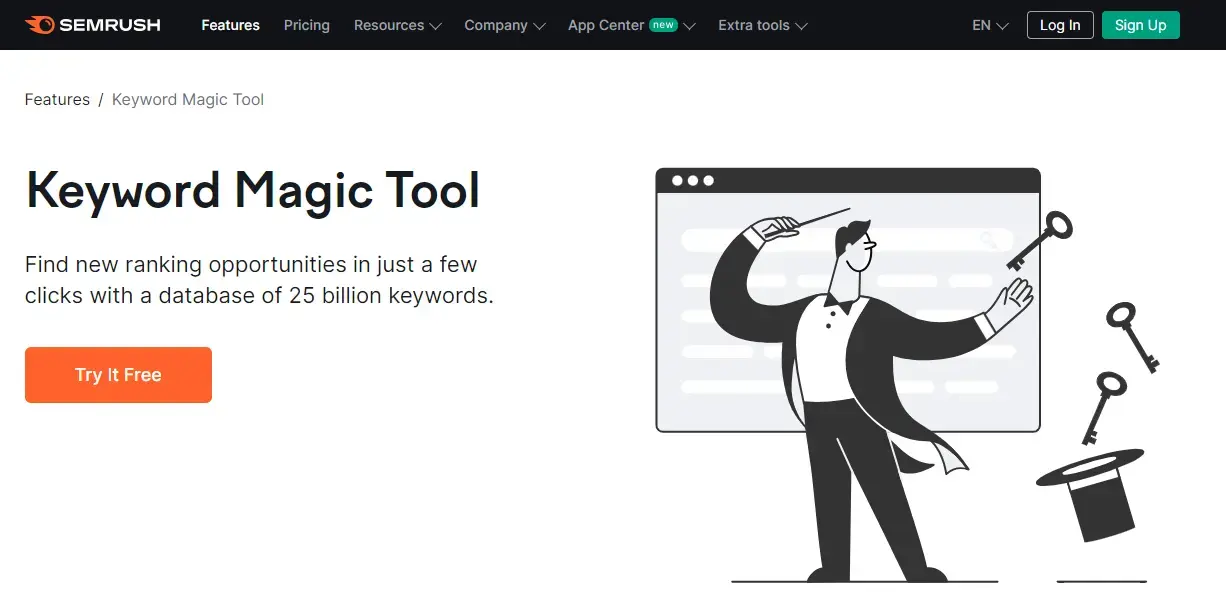Select Features in the navigation bar
The height and width of the screenshot is (594, 1226).
tap(230, 25)
